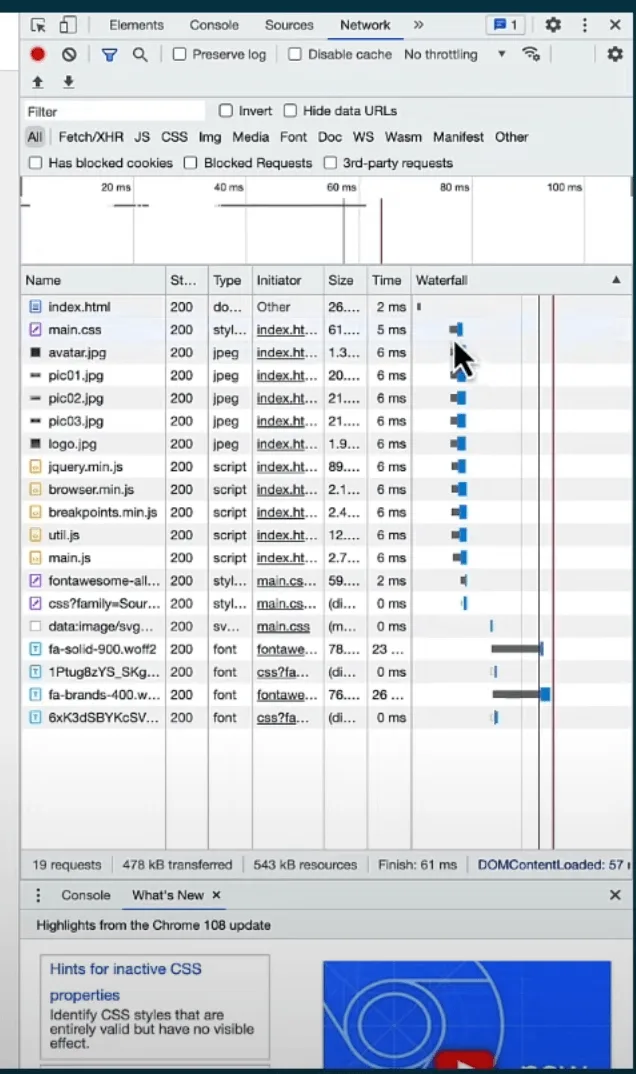Open Network panel settings gear
The width and height of the screenshot is (636, 1074).
[x=615, y=54]
